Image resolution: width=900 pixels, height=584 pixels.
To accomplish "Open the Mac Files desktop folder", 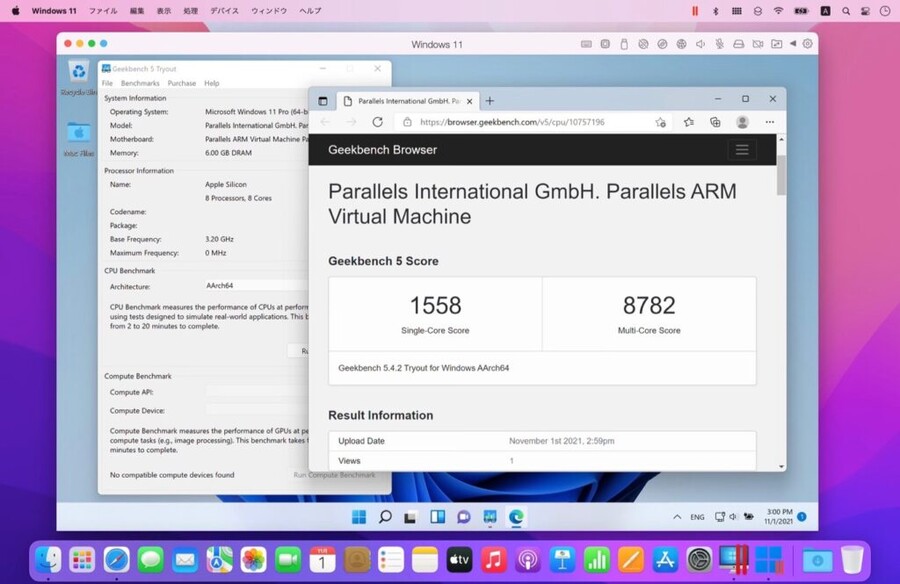I will tap(79, 139).
